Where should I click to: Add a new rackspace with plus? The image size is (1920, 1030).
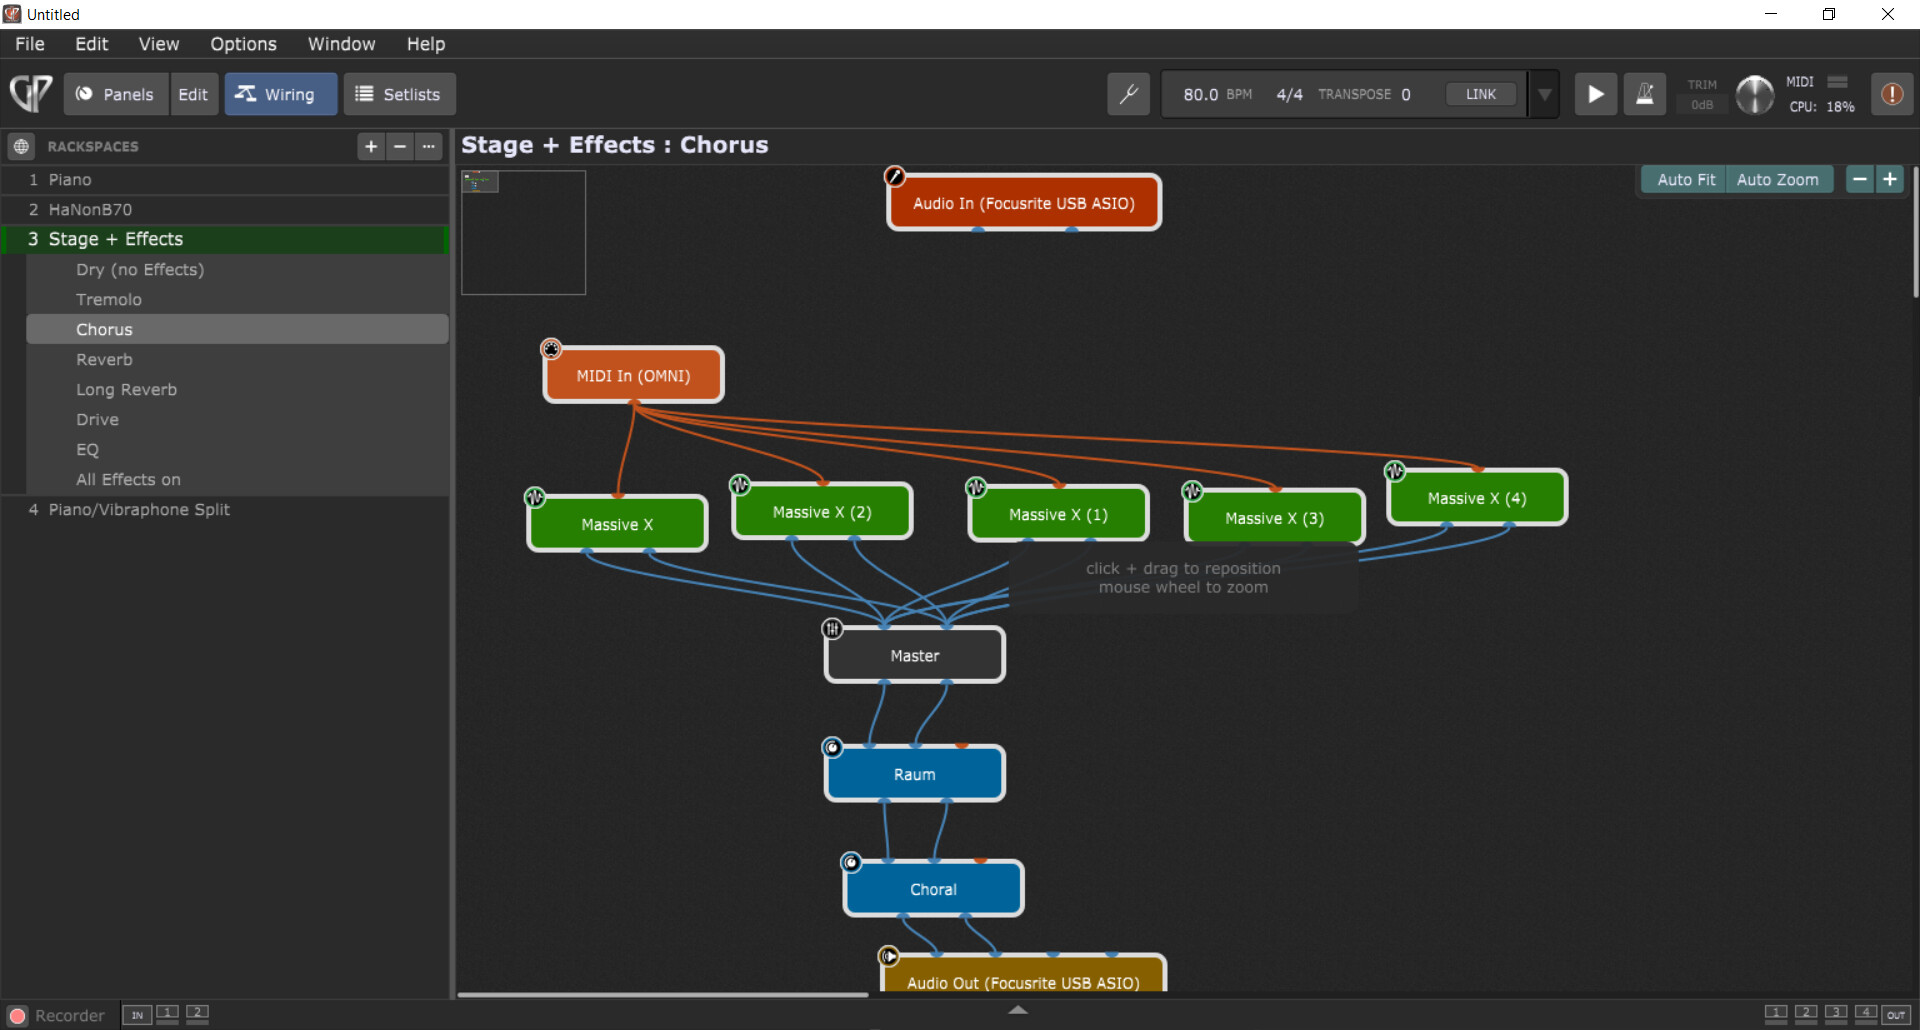click(x=371, y=146)
